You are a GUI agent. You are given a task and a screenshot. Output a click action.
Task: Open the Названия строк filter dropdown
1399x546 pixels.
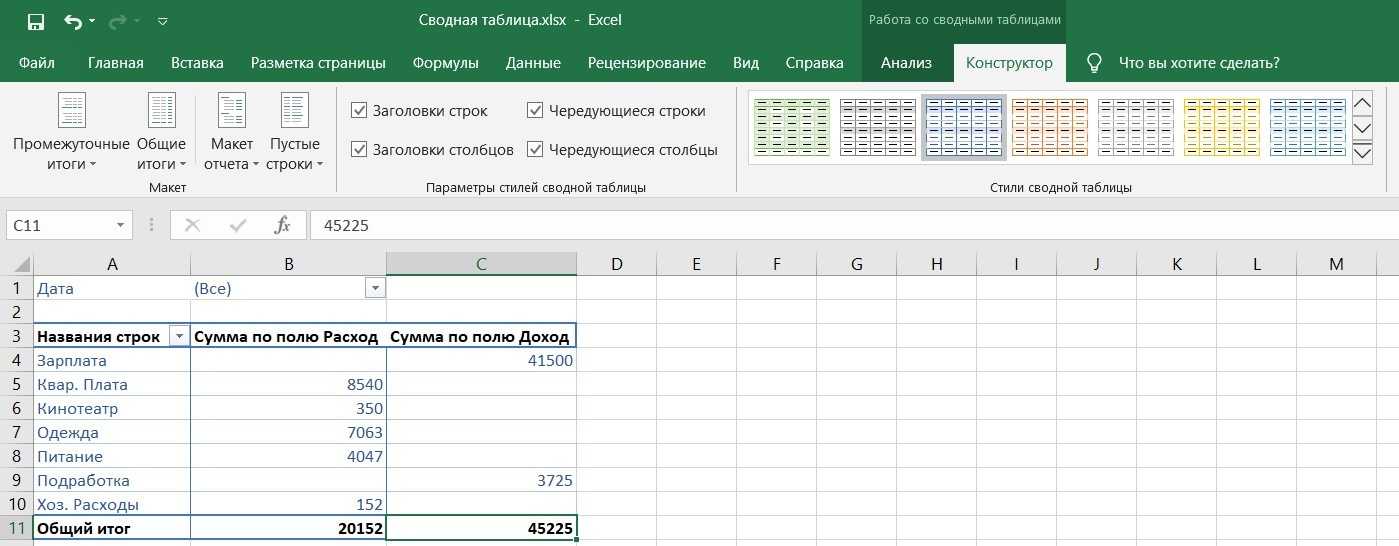(179, 337)
